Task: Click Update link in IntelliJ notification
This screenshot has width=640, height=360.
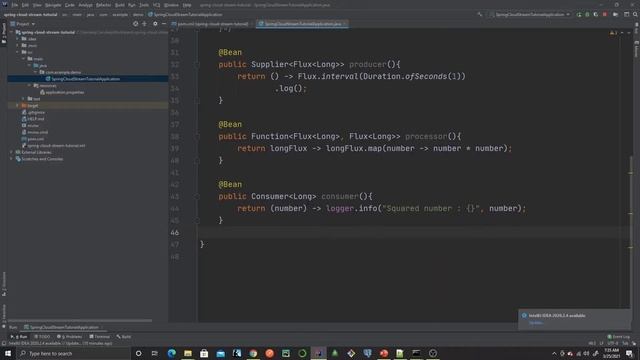Action: coord(536,323)
